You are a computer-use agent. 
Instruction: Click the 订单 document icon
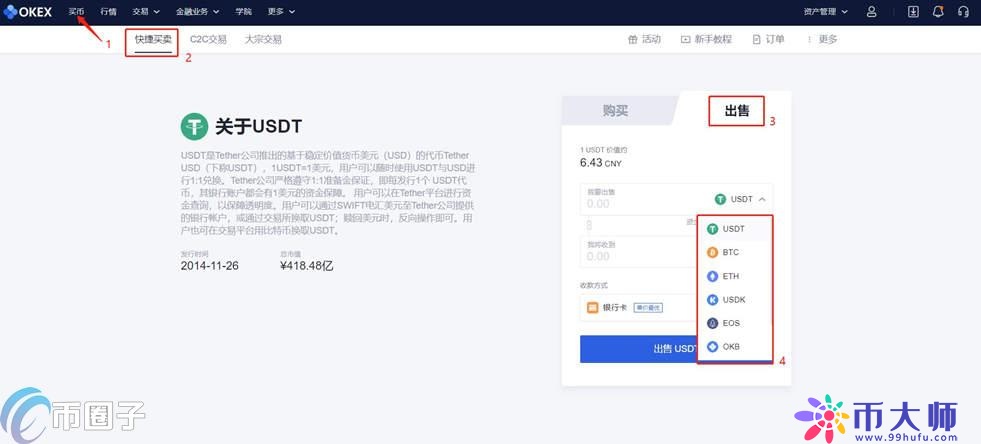(x=756, y=39)
